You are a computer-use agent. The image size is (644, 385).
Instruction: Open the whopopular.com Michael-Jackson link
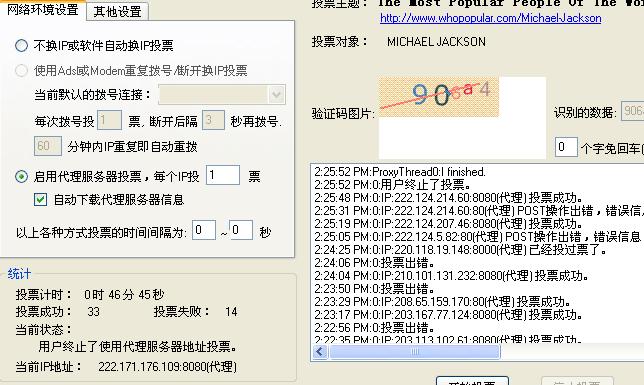(490, 18)
